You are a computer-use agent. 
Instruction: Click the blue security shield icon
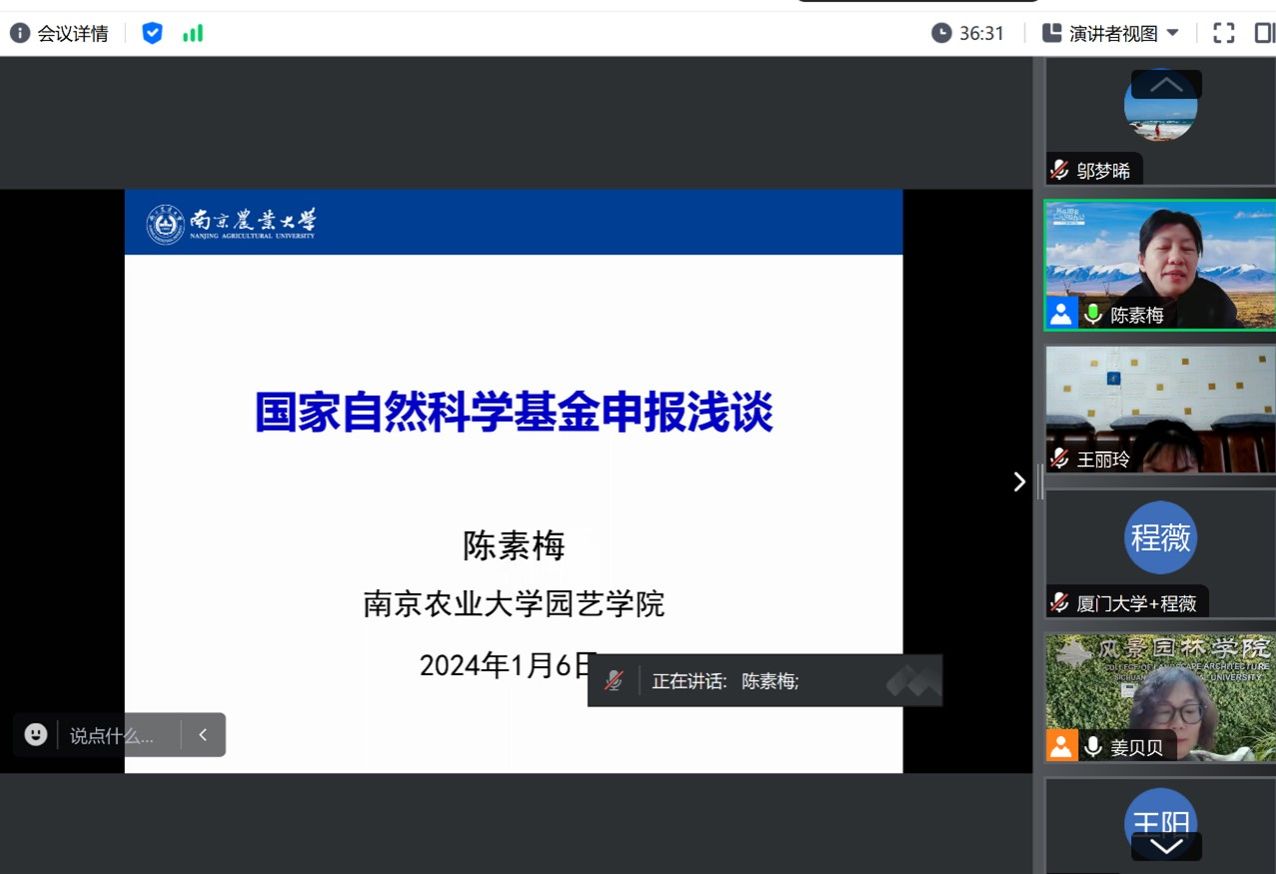click(152, 33)
